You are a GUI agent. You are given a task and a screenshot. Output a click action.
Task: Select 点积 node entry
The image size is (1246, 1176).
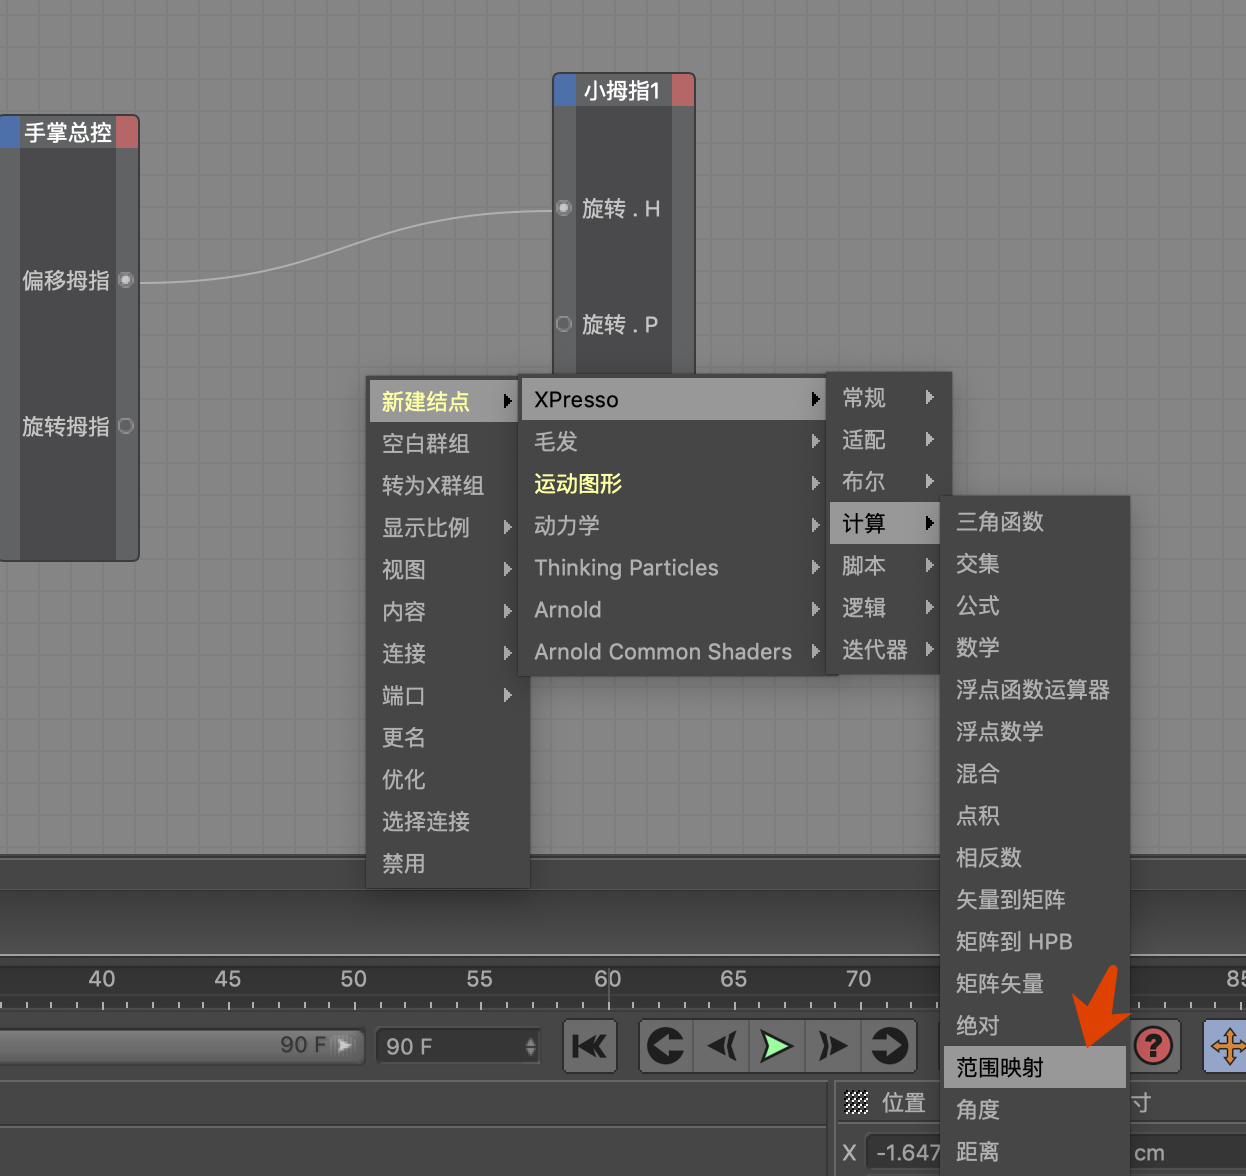coord(1035,815)
